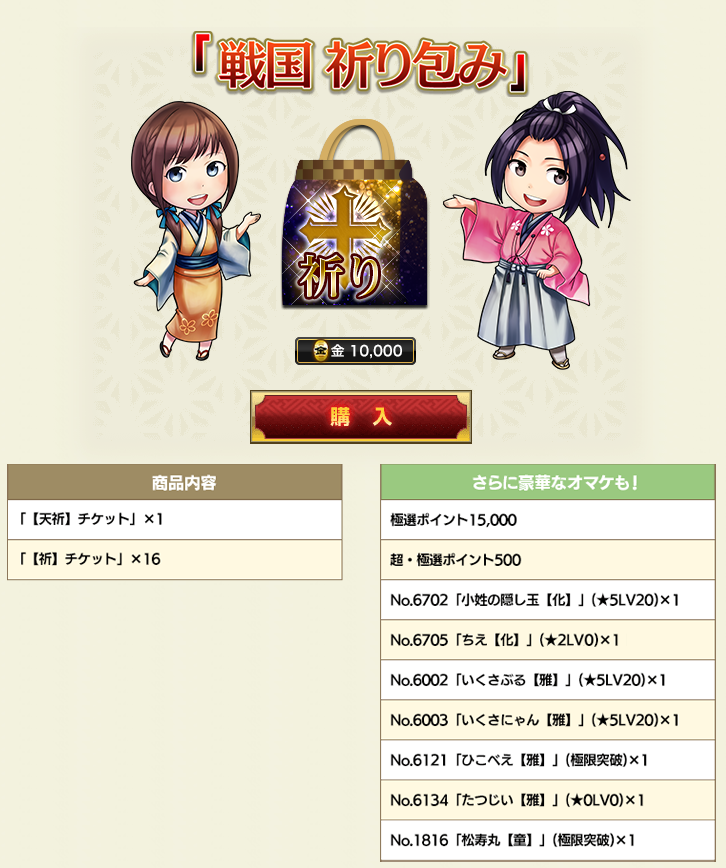Click No.6702 小姓の隠し玉【化】 entry

pyautogui.click(x=548, y=600)
